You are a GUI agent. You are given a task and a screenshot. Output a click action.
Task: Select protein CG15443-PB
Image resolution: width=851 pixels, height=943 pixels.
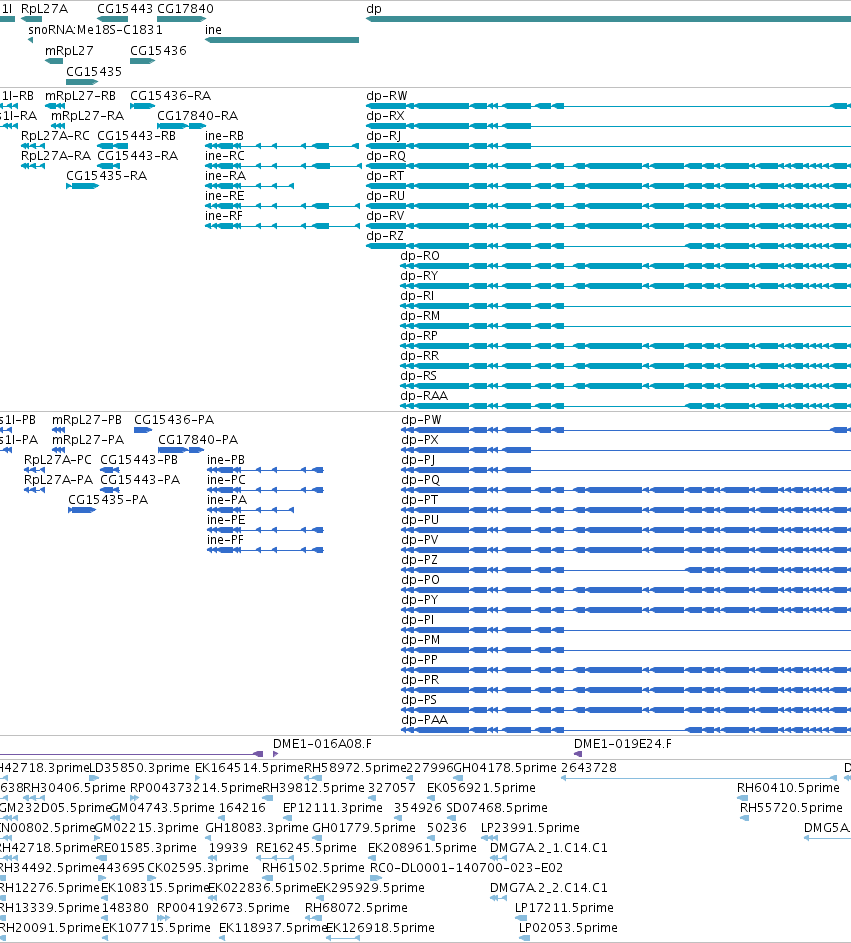pyautogui.click(x=140, y=459)
